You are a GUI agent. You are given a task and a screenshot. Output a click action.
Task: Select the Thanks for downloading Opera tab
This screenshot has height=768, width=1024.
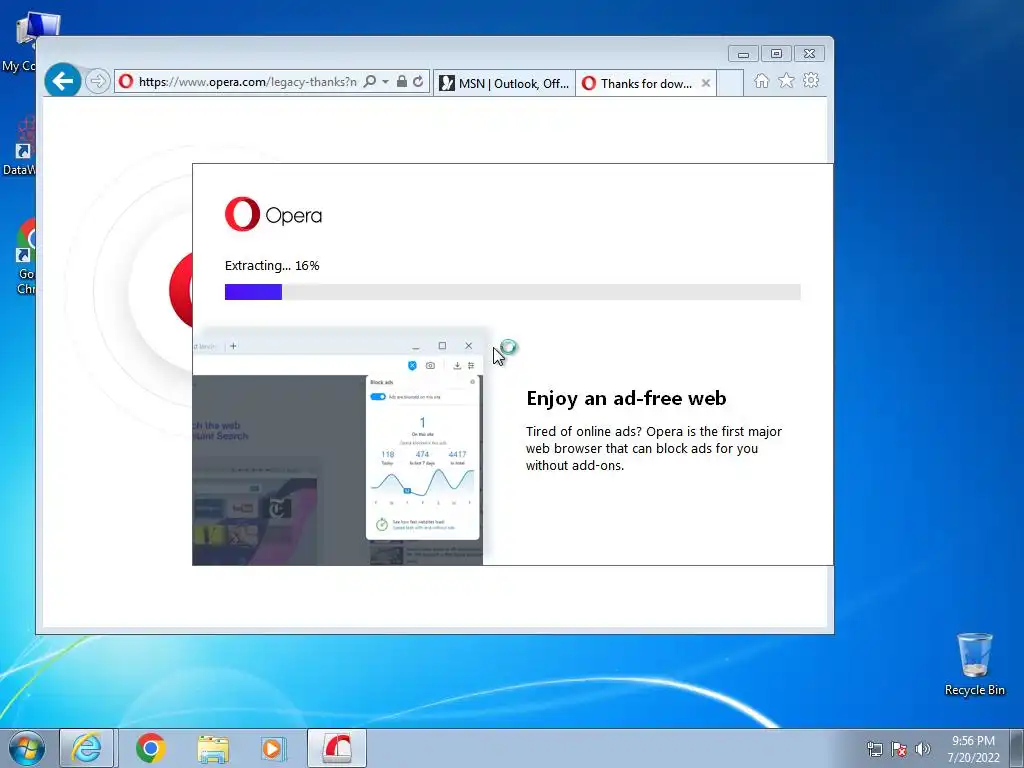[646, 84]
